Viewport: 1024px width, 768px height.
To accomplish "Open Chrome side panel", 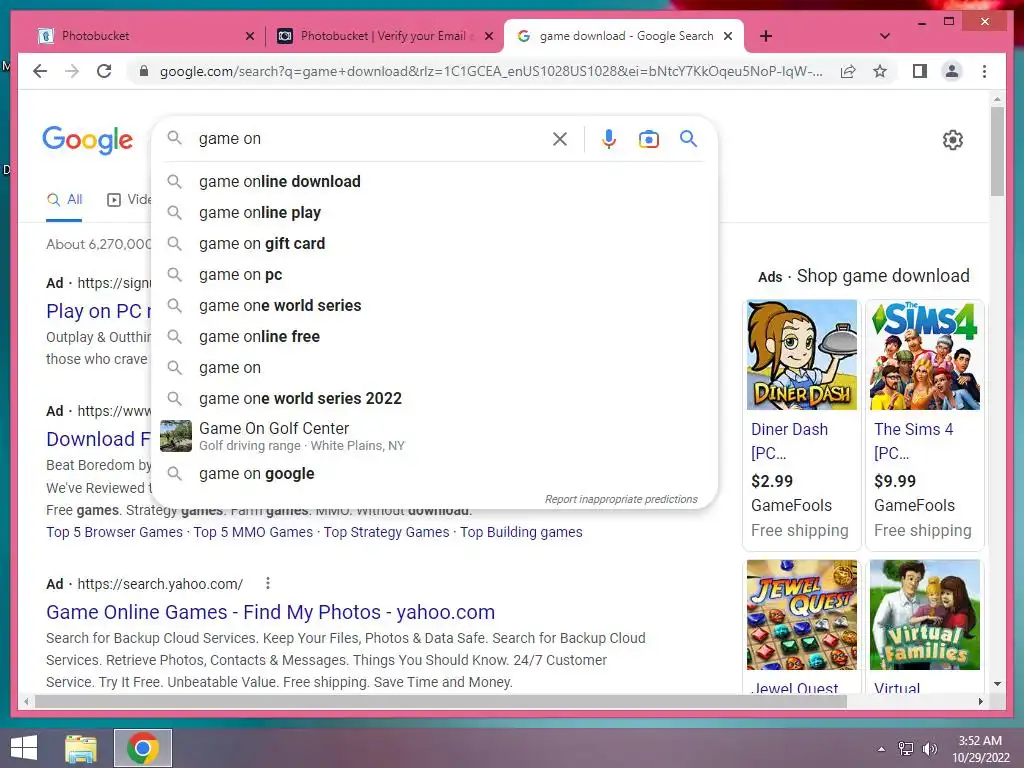I will pos(920,71).
